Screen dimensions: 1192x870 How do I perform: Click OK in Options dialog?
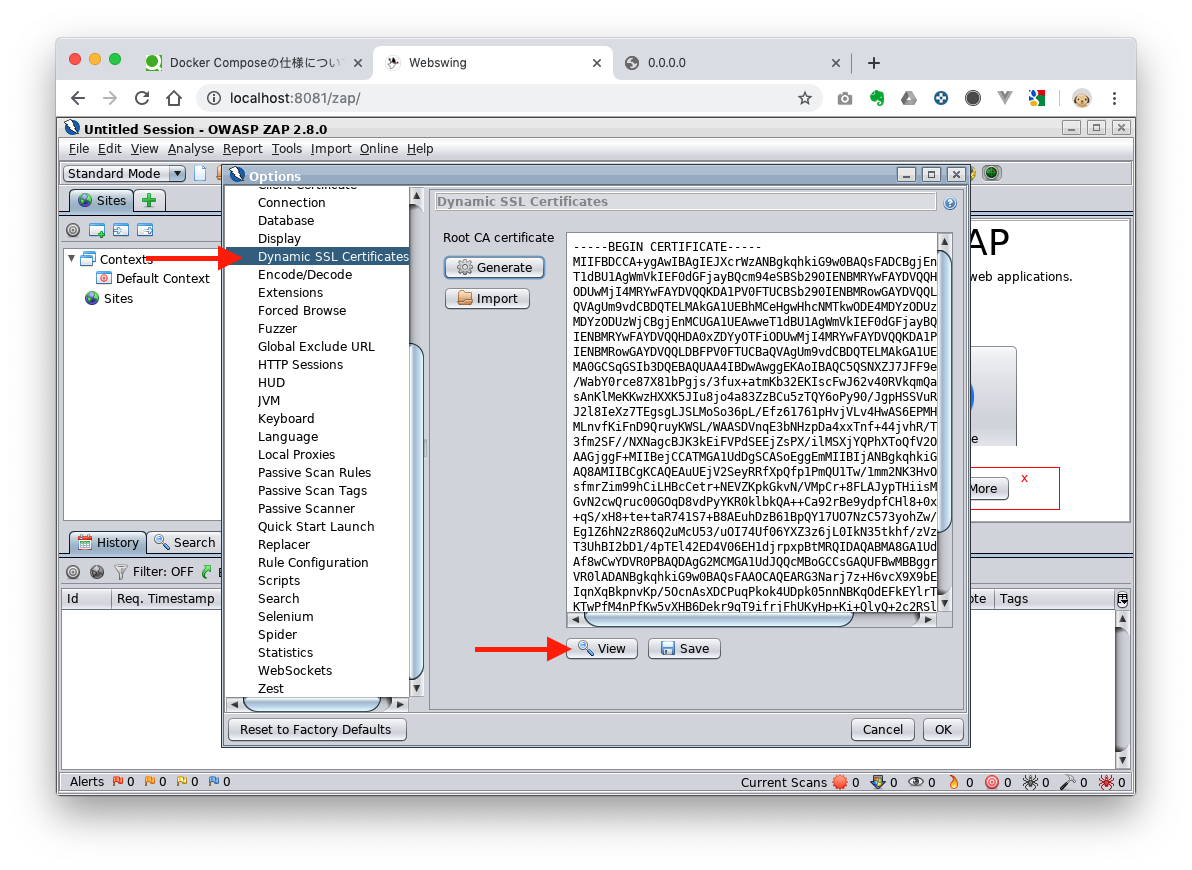point(943,730)
